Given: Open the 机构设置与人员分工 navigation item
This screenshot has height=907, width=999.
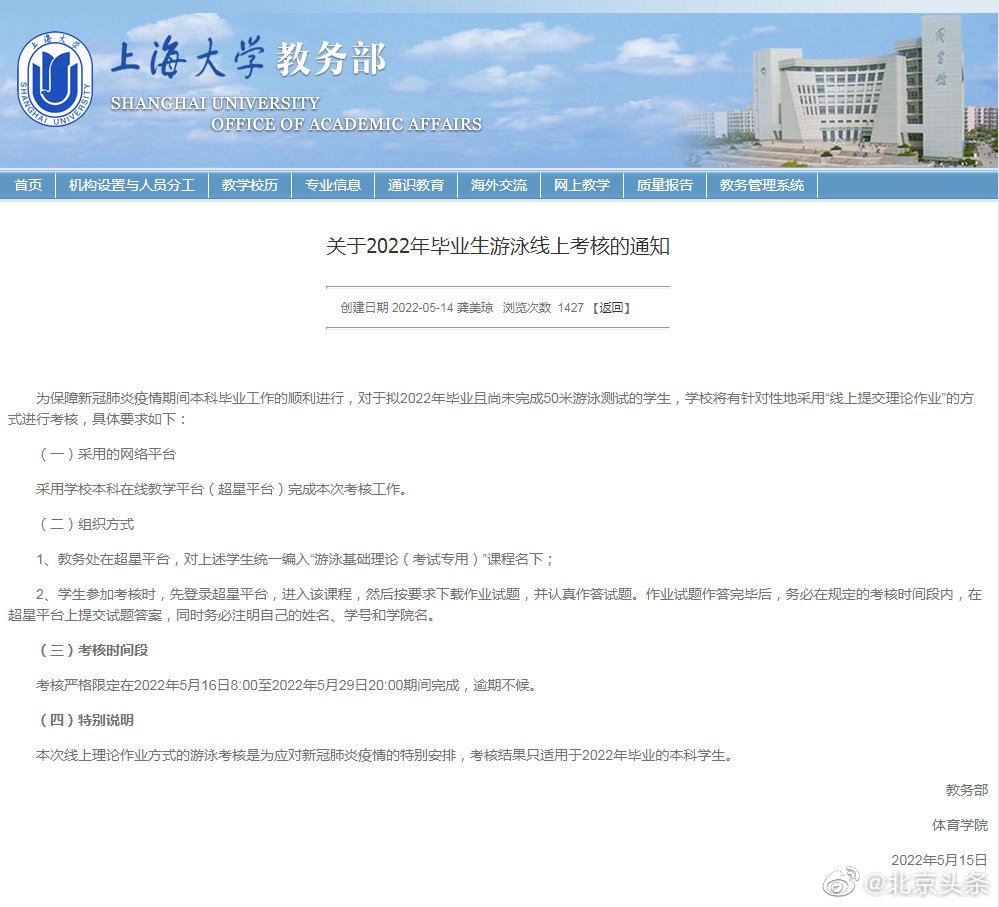Looking at the screenshot, I should (x=134, y=185).
